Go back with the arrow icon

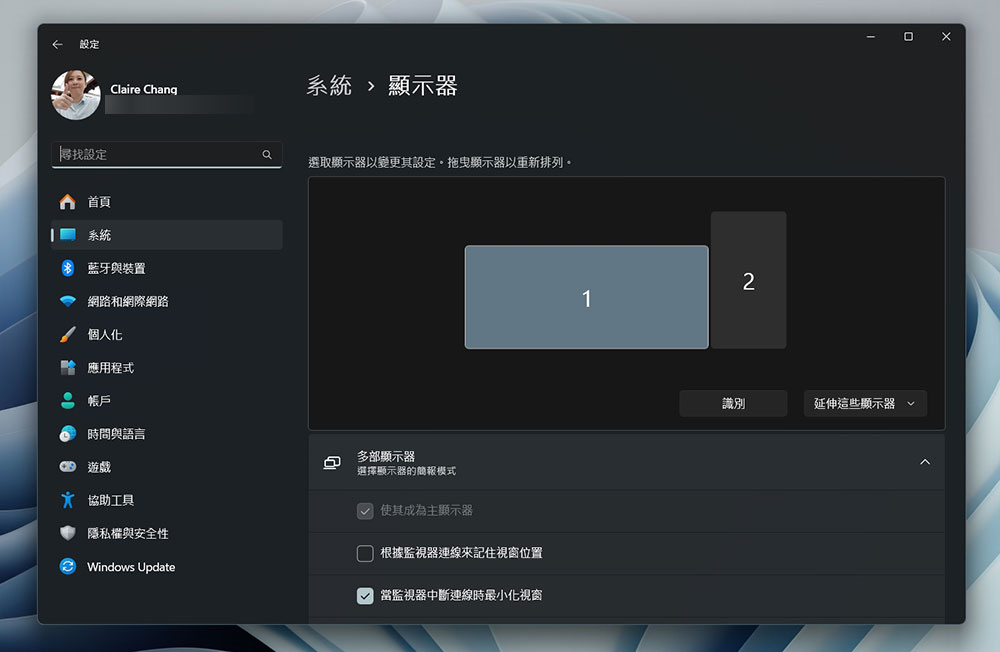click(57, 44)
